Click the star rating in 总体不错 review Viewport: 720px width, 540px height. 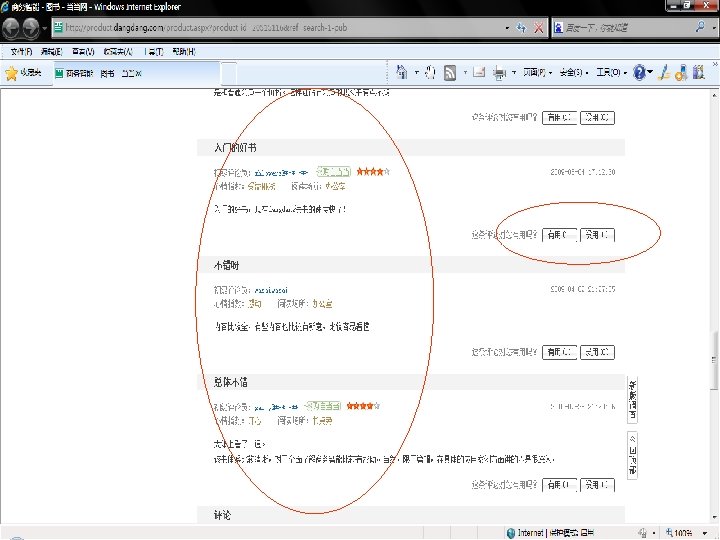pos(363,406)
